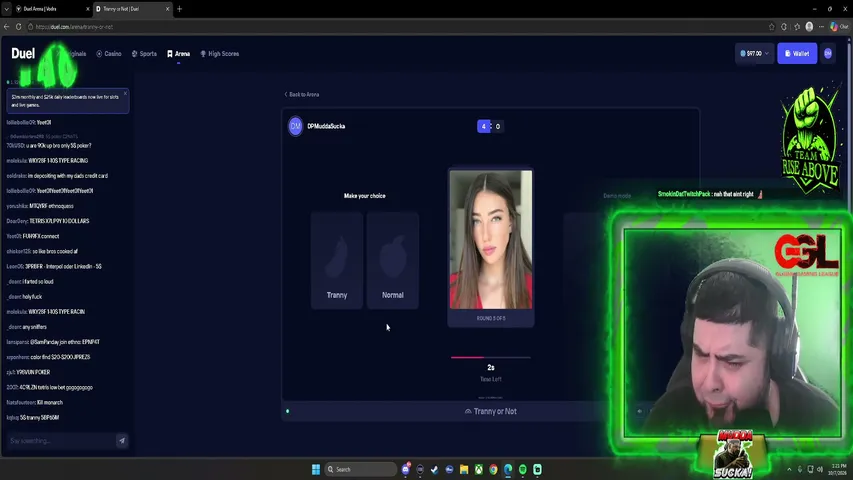Open Microsoft Edge from the taskbar
Viewport: 853px width, 480px height.
508,469
